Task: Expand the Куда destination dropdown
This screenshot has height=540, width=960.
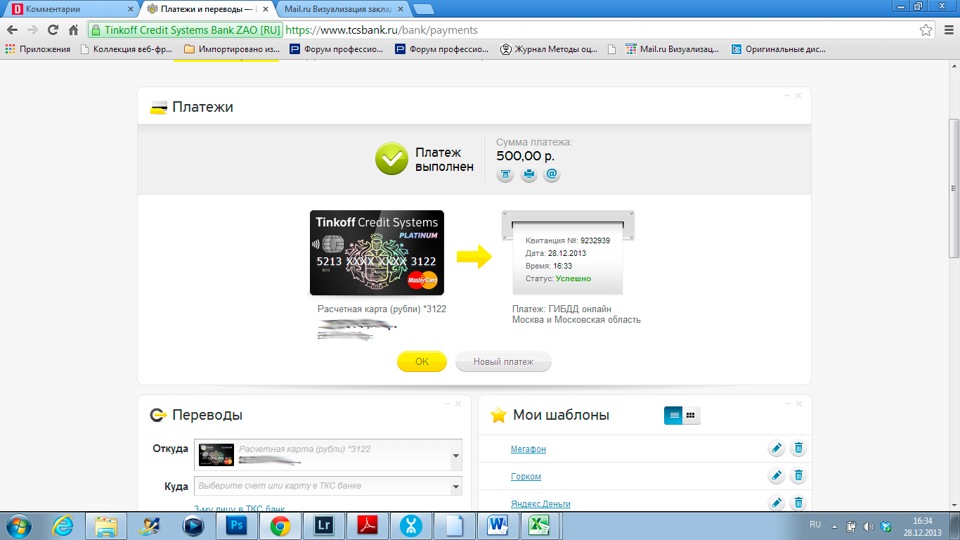Action: [456, 486]
